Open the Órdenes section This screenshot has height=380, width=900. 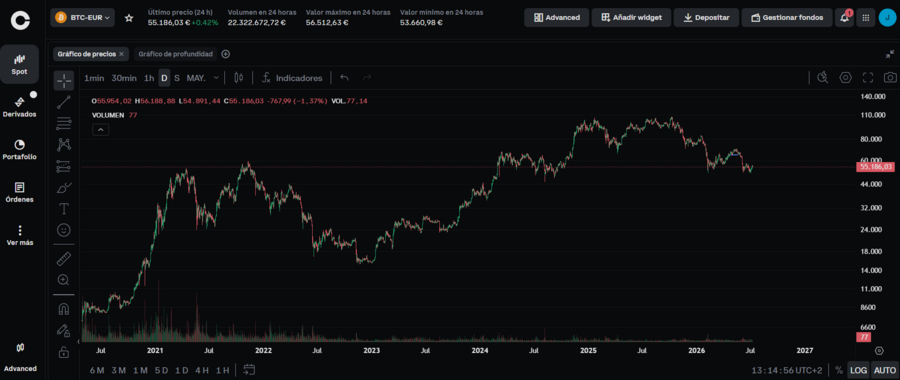pos(20,192)
